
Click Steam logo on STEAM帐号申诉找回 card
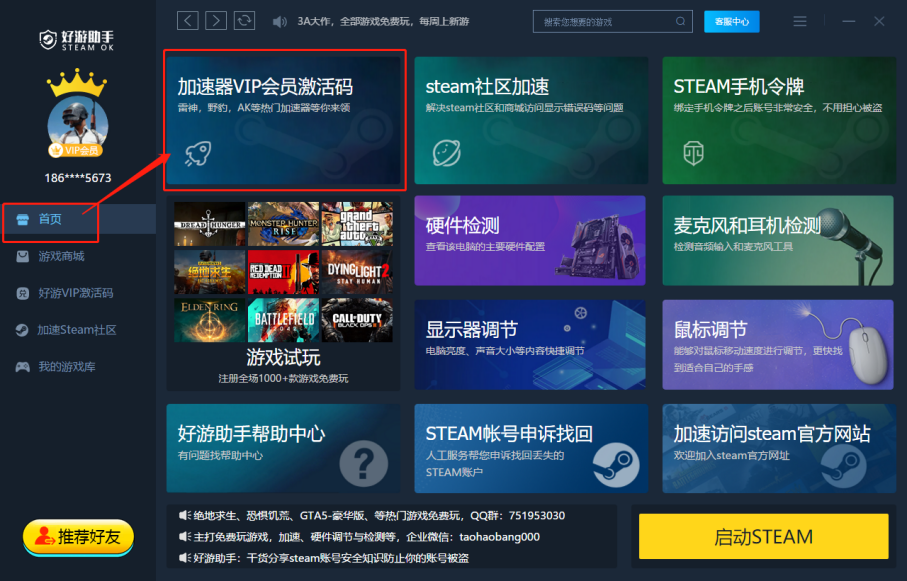616,465
